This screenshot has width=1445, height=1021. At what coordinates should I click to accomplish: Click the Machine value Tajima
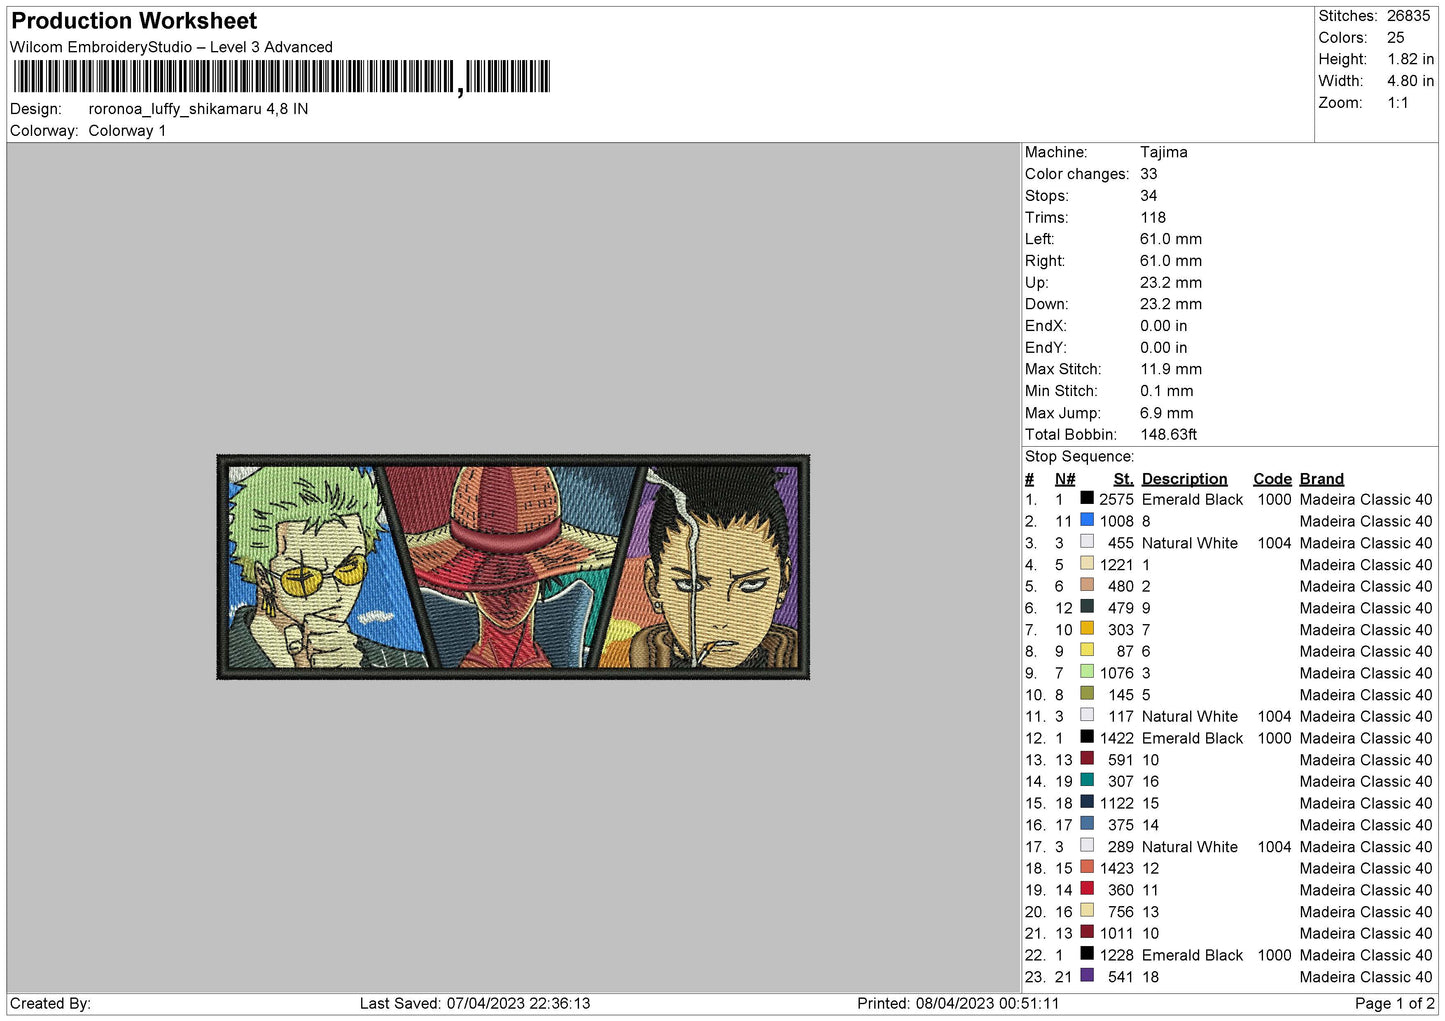point(1164,152)
